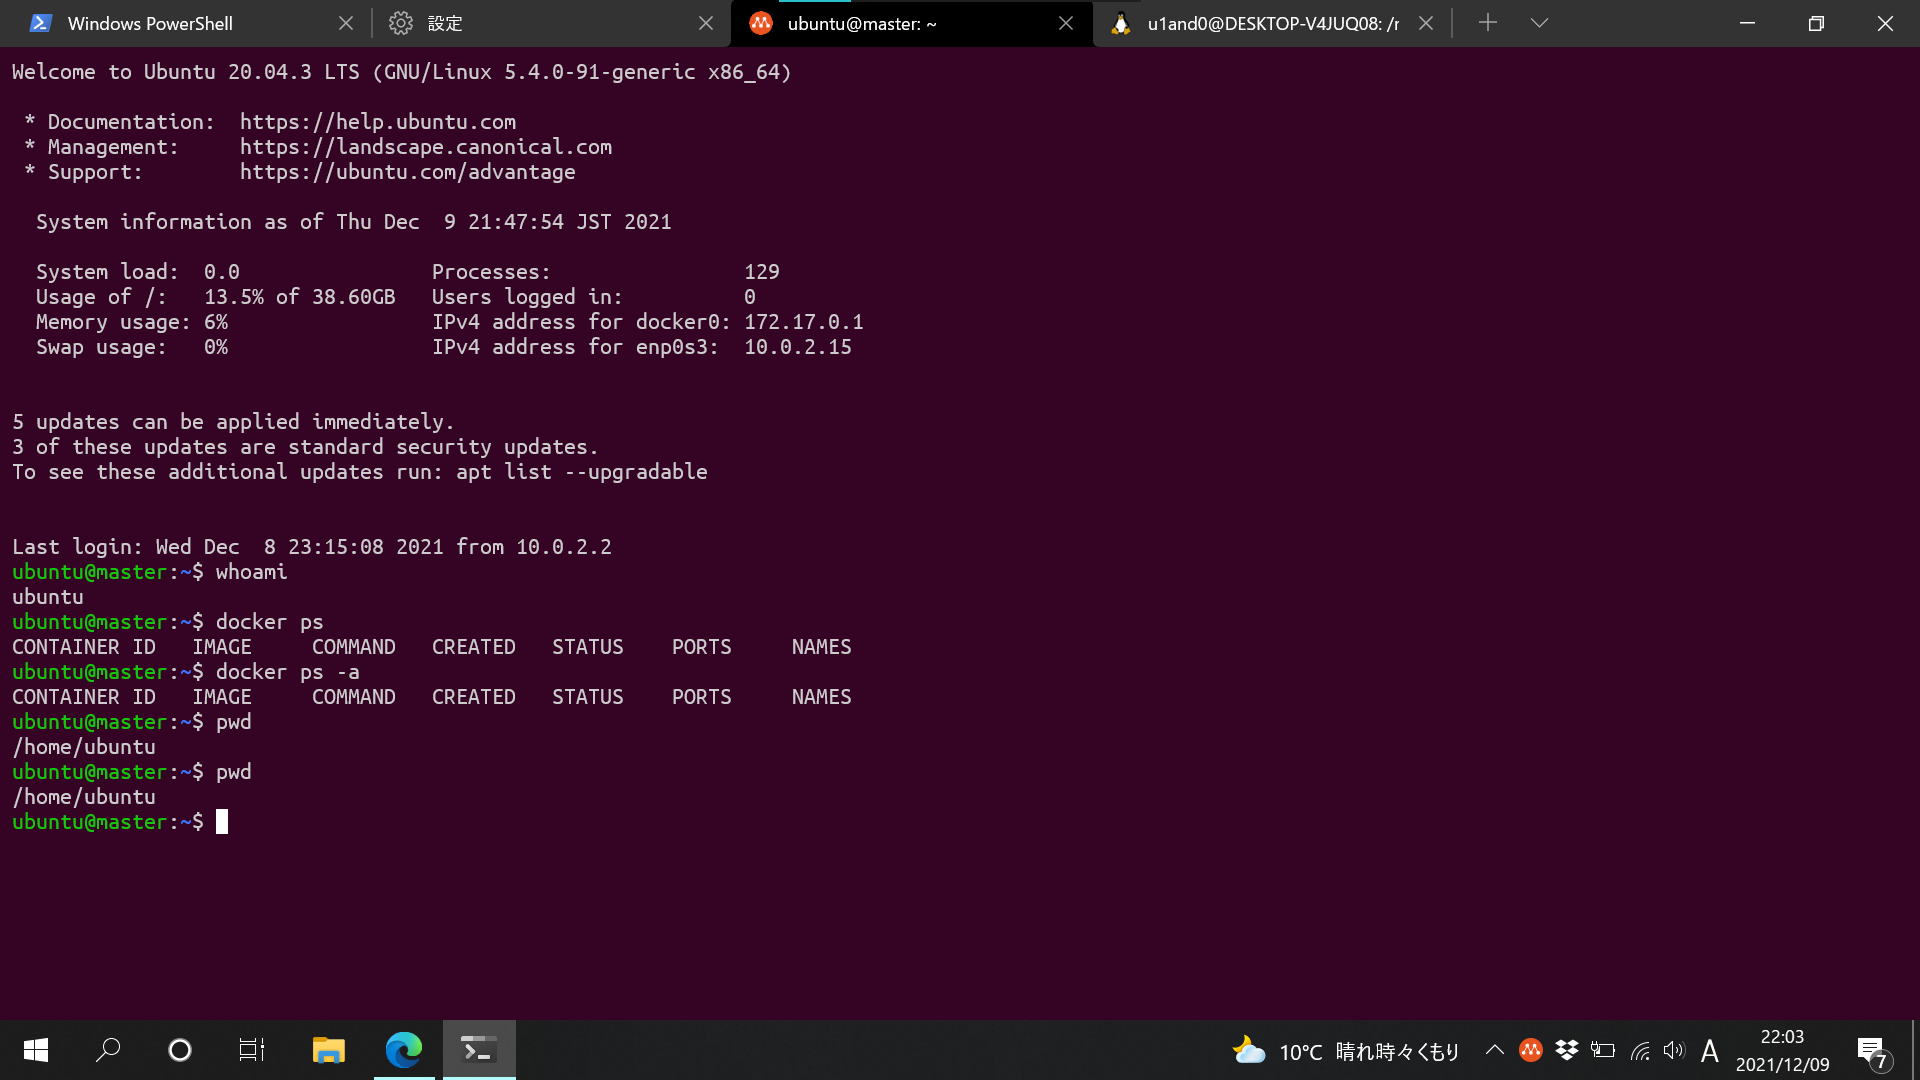Click the taskbar search magnifier icon
This screenshot has height=1080, width=1920.
point(108,1050)
